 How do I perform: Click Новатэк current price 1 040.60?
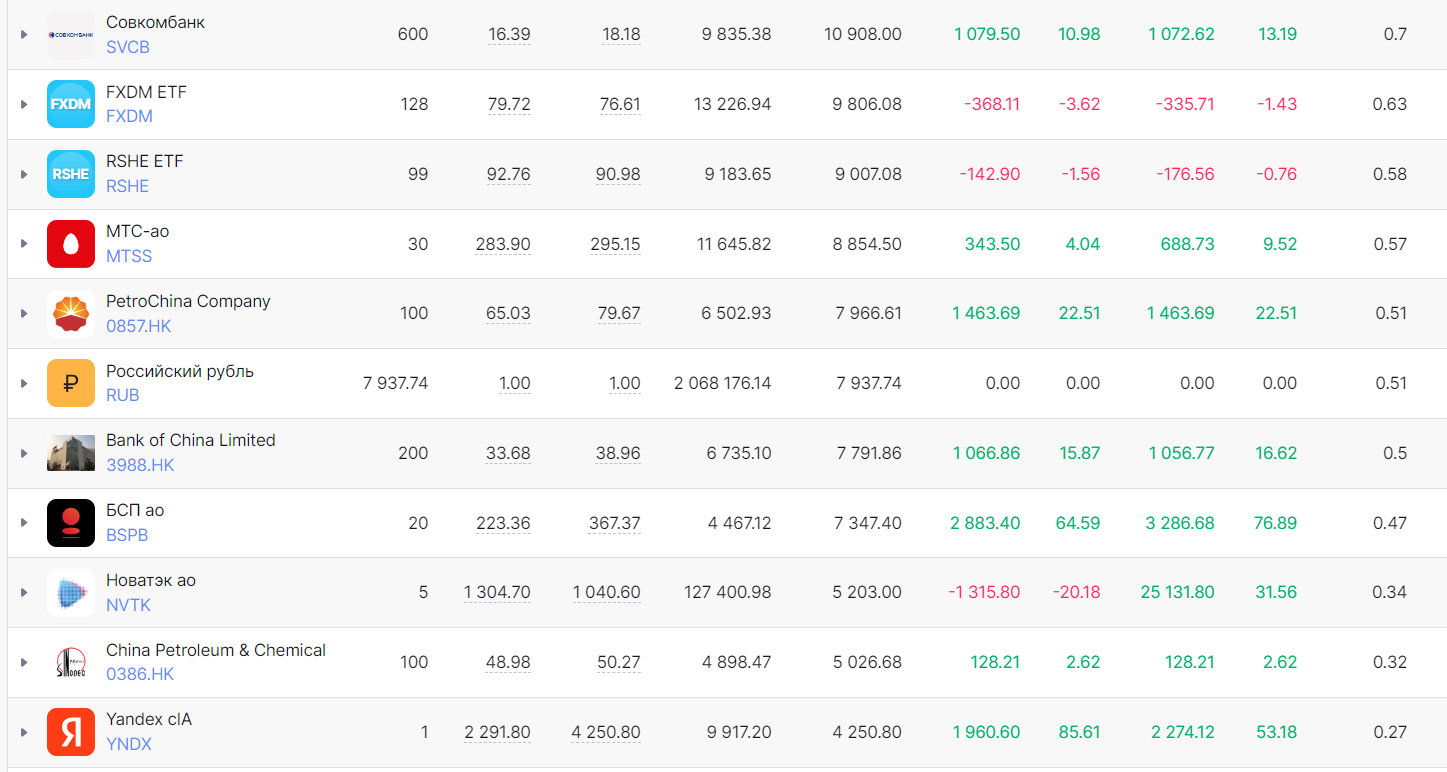click(607, 593)
